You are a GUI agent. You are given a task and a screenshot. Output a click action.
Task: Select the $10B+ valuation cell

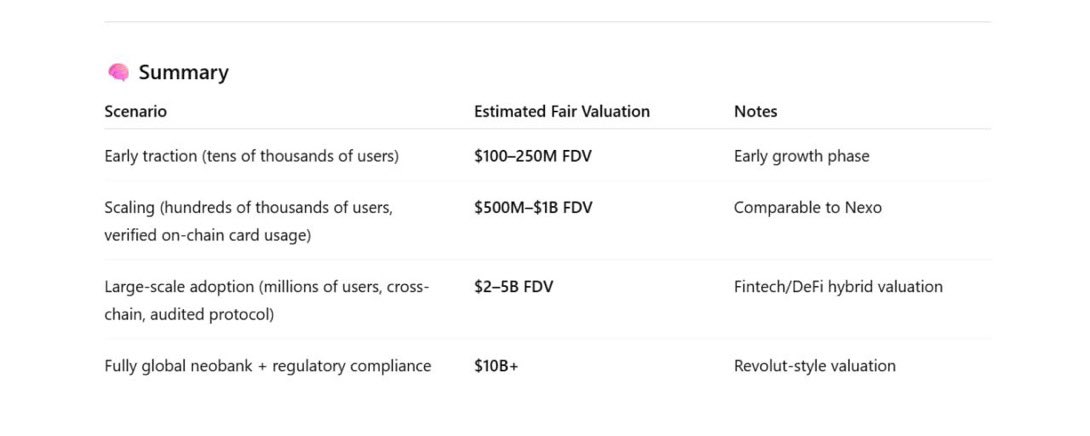pos(496,366)
